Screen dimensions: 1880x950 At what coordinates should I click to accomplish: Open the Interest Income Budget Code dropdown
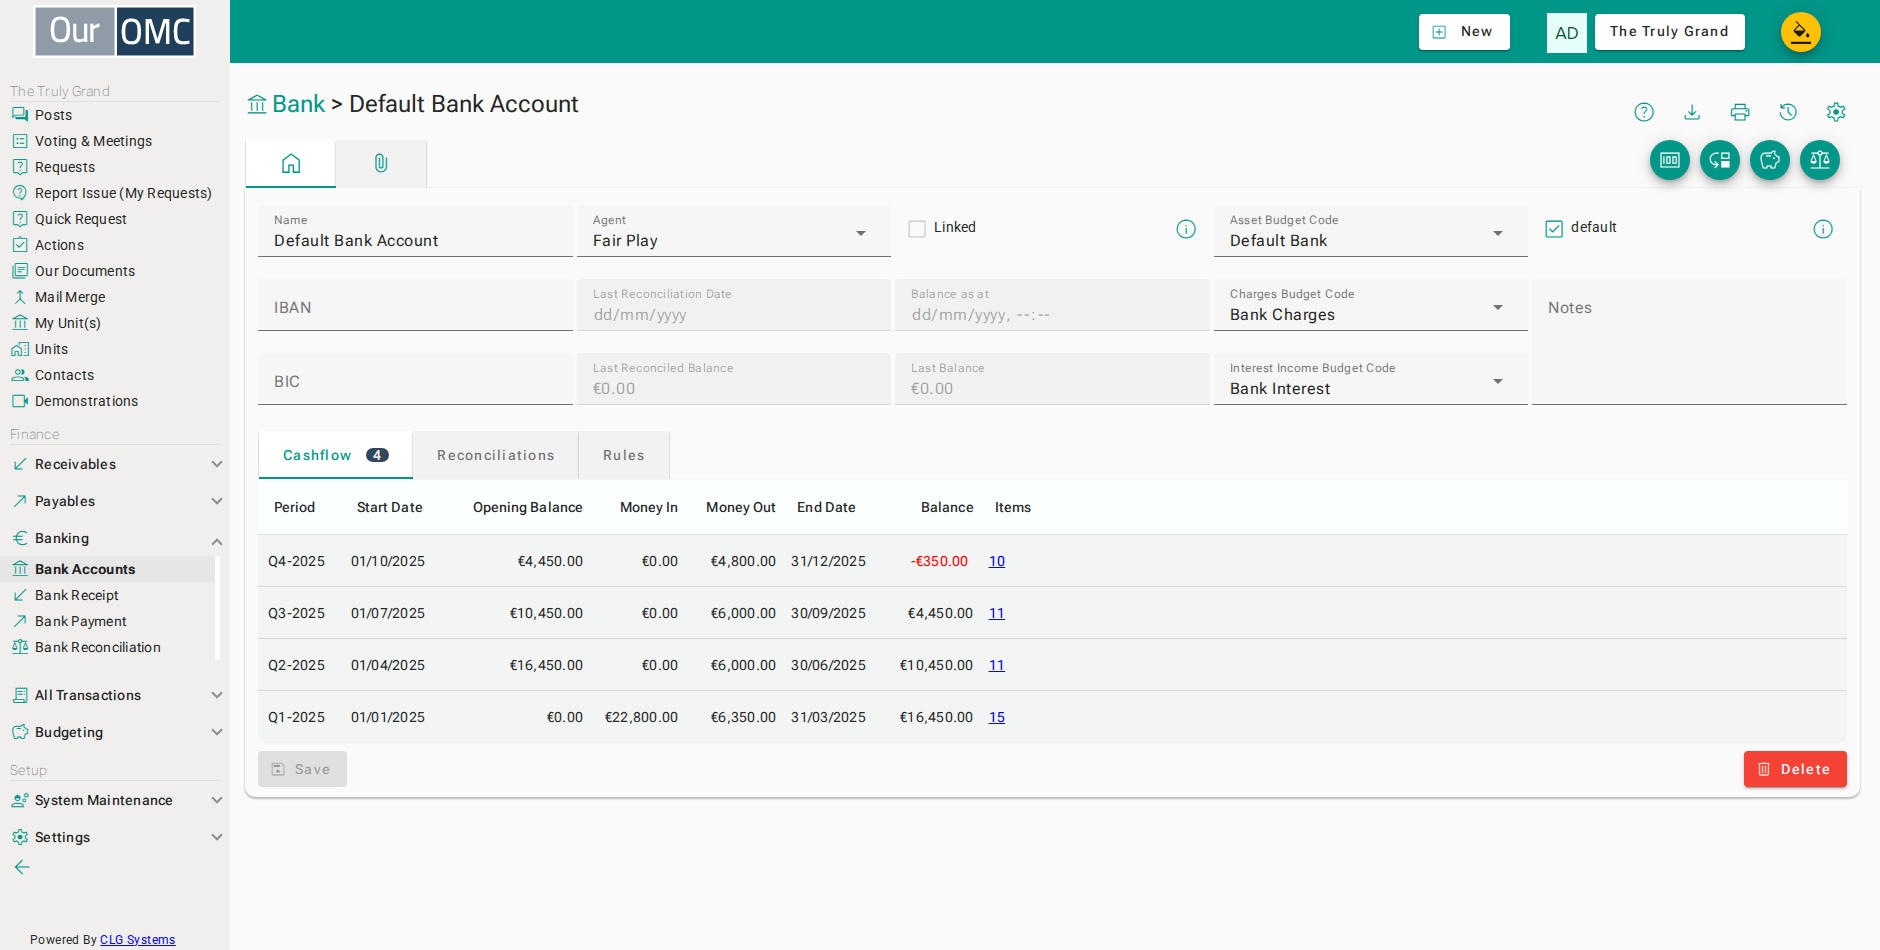(1371, 379)
